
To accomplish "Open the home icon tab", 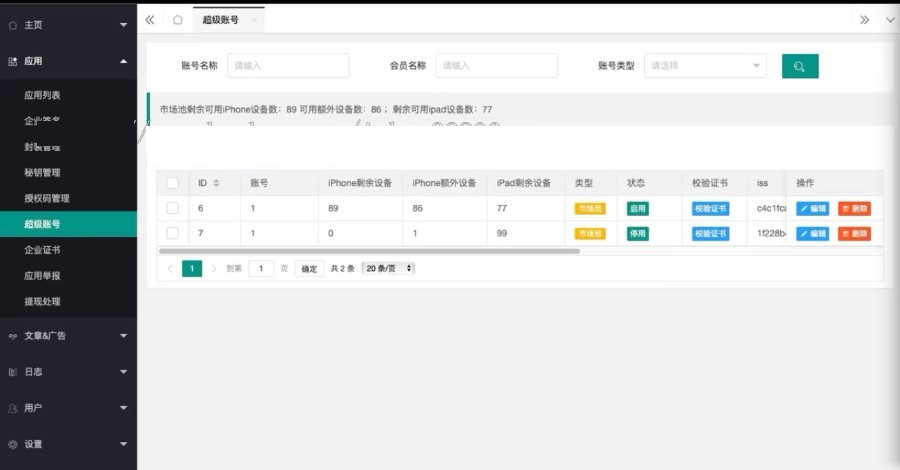I will 178,20.
